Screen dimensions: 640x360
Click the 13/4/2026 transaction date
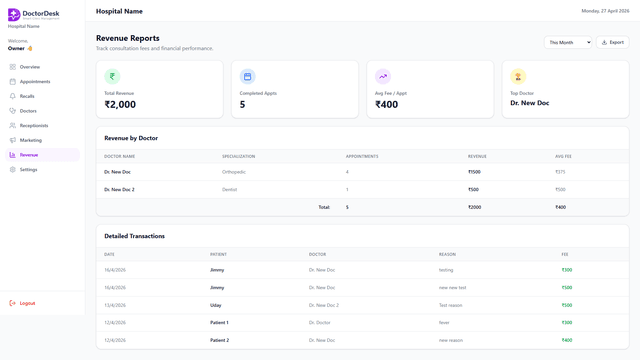(x=115, y=305)
